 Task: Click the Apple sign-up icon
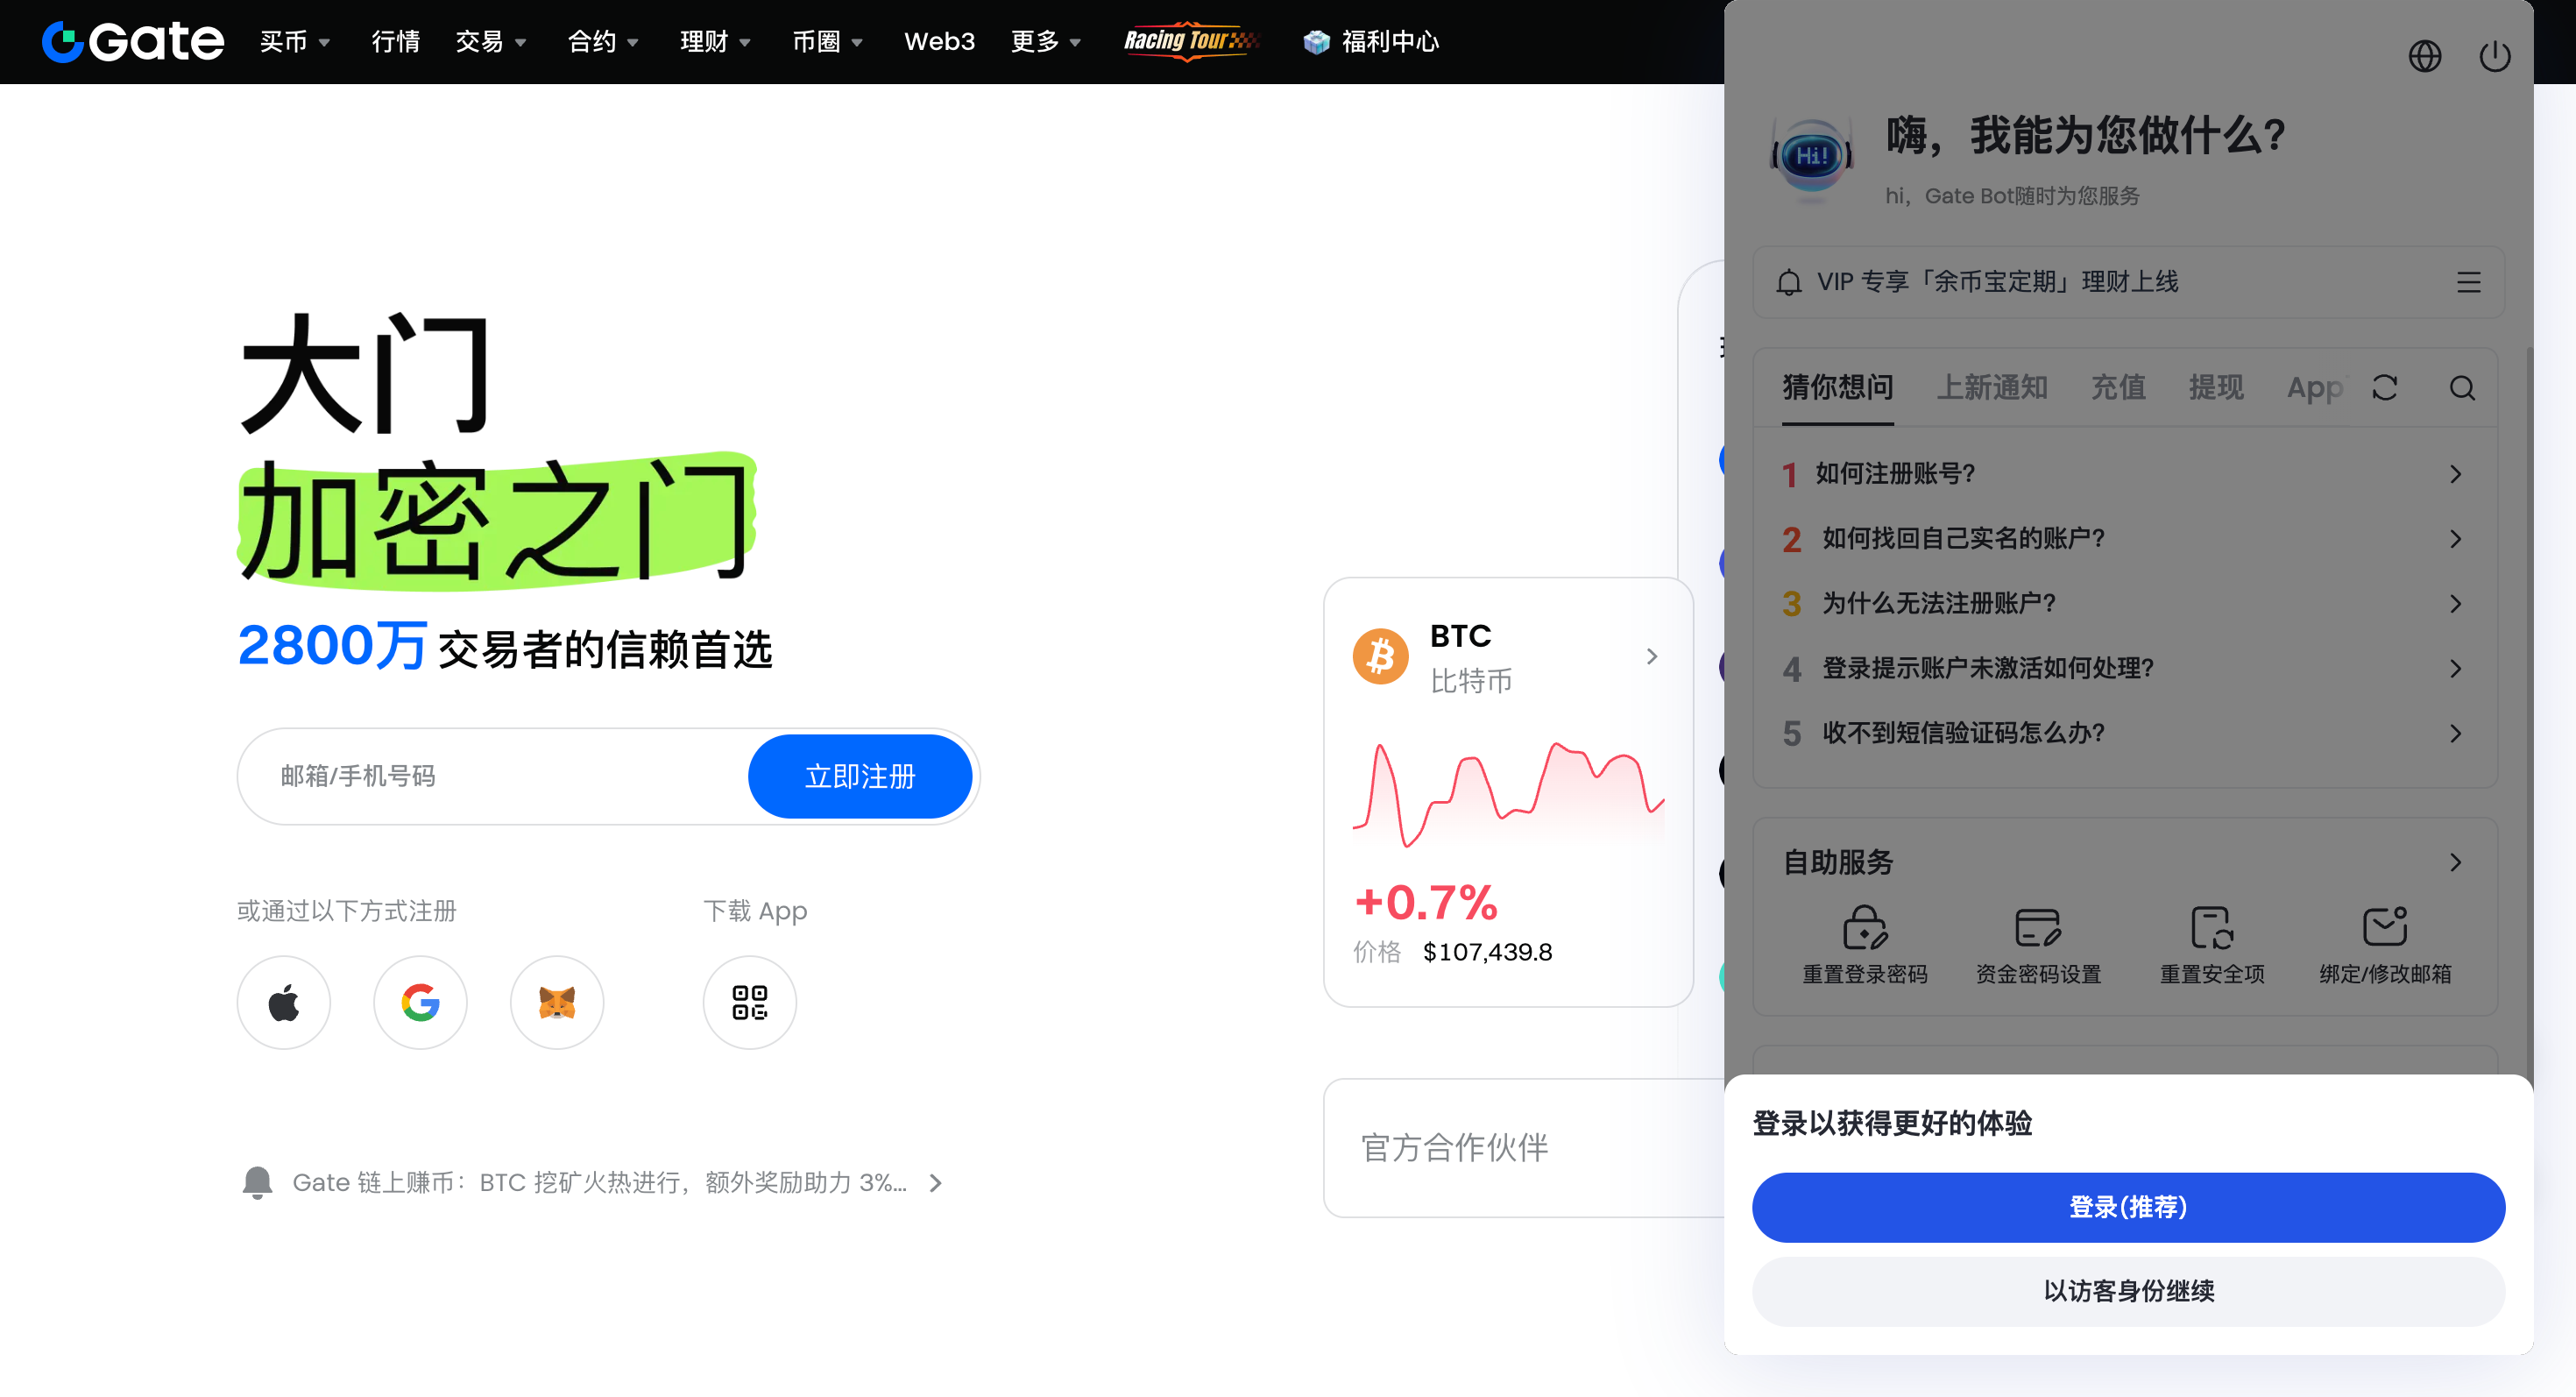(x=284, y=1002)
